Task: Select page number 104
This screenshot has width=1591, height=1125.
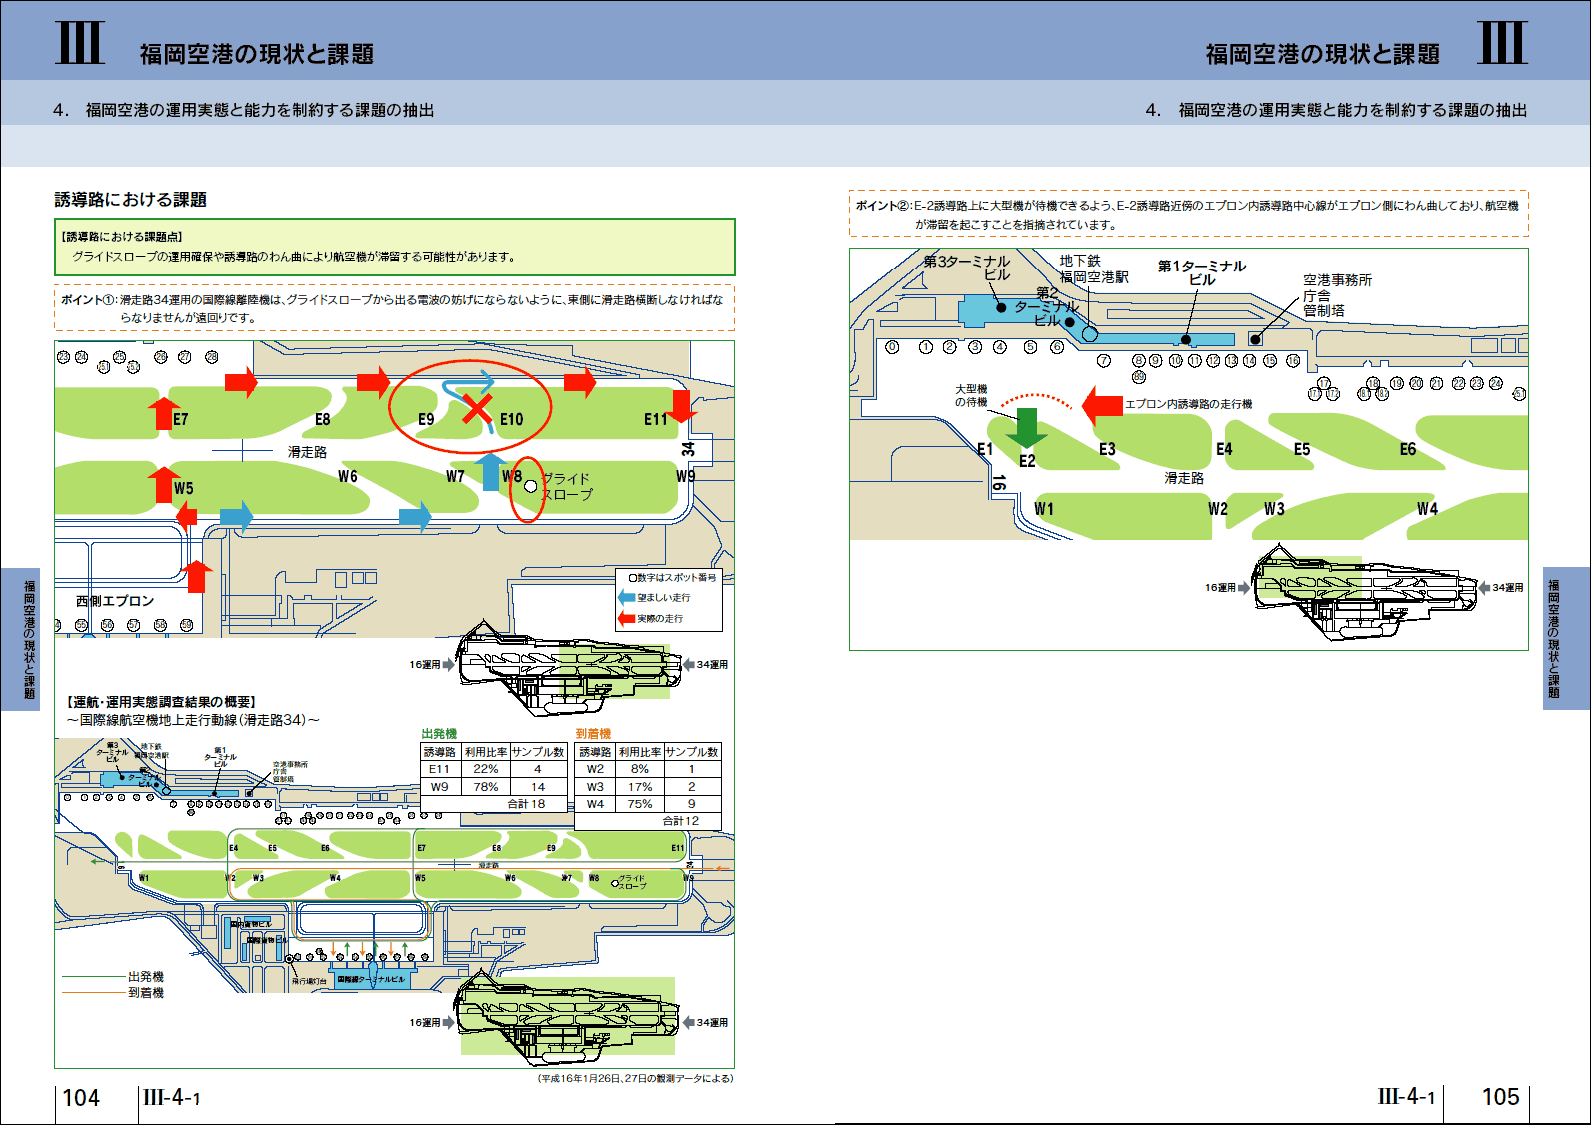Action: click(81, 1097)
